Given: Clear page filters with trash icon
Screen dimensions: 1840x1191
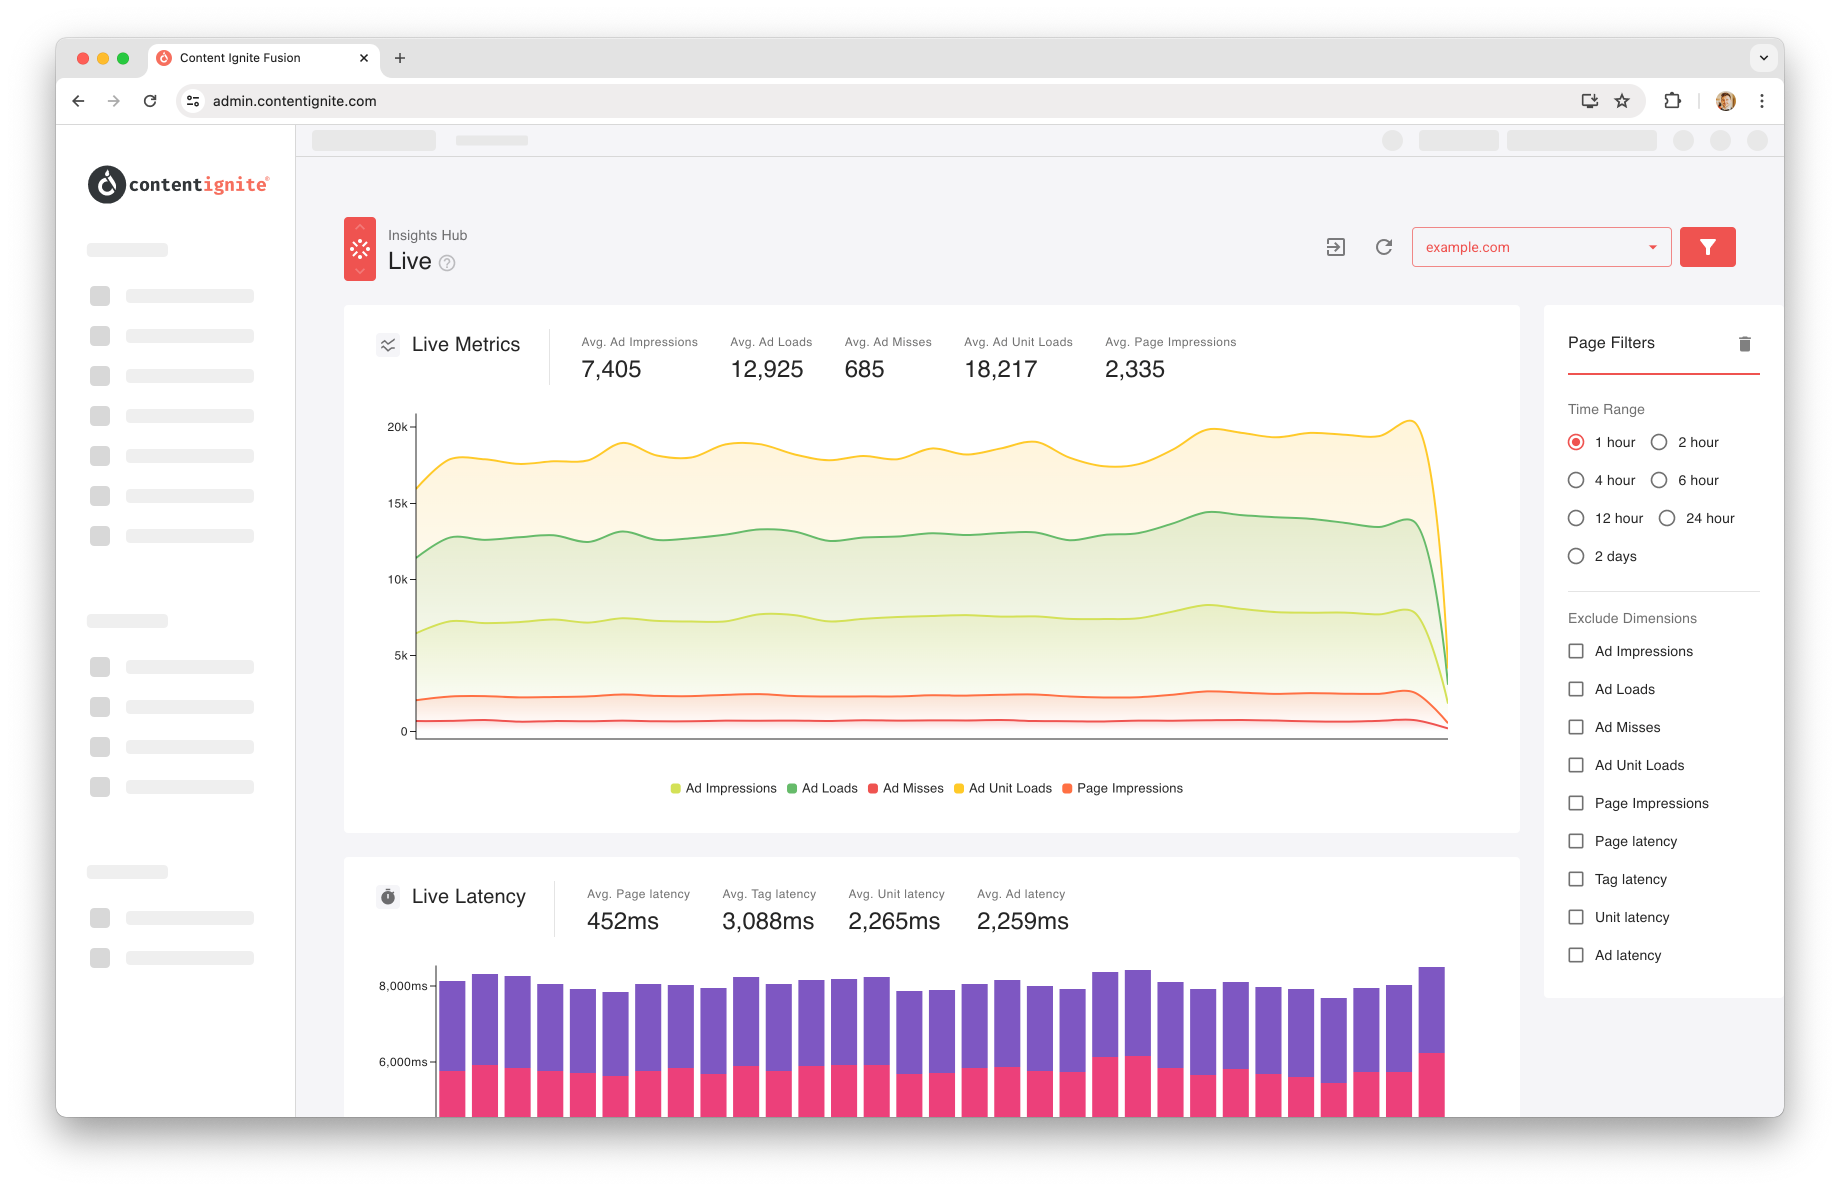Looking at the screenshot, I should point(1745,344).
